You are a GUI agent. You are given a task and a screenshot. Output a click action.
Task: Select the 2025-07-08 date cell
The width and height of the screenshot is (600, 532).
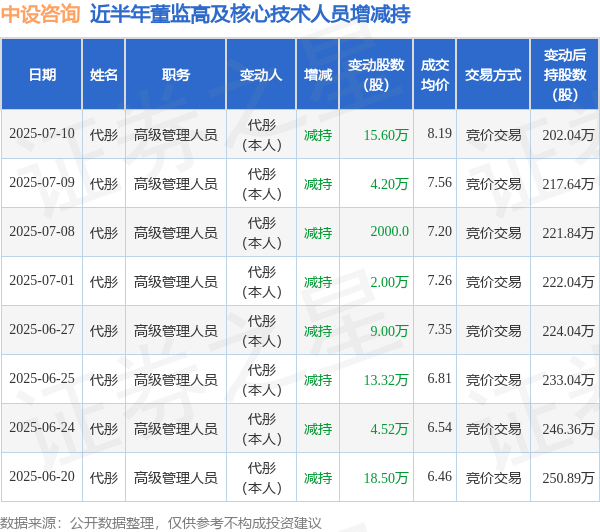[42, 232]
